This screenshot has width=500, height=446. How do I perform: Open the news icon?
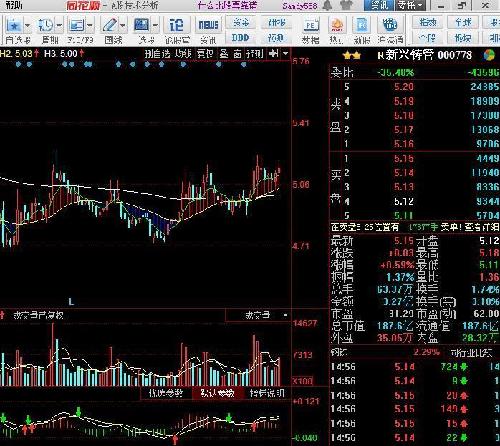click(x=208, y=25)
